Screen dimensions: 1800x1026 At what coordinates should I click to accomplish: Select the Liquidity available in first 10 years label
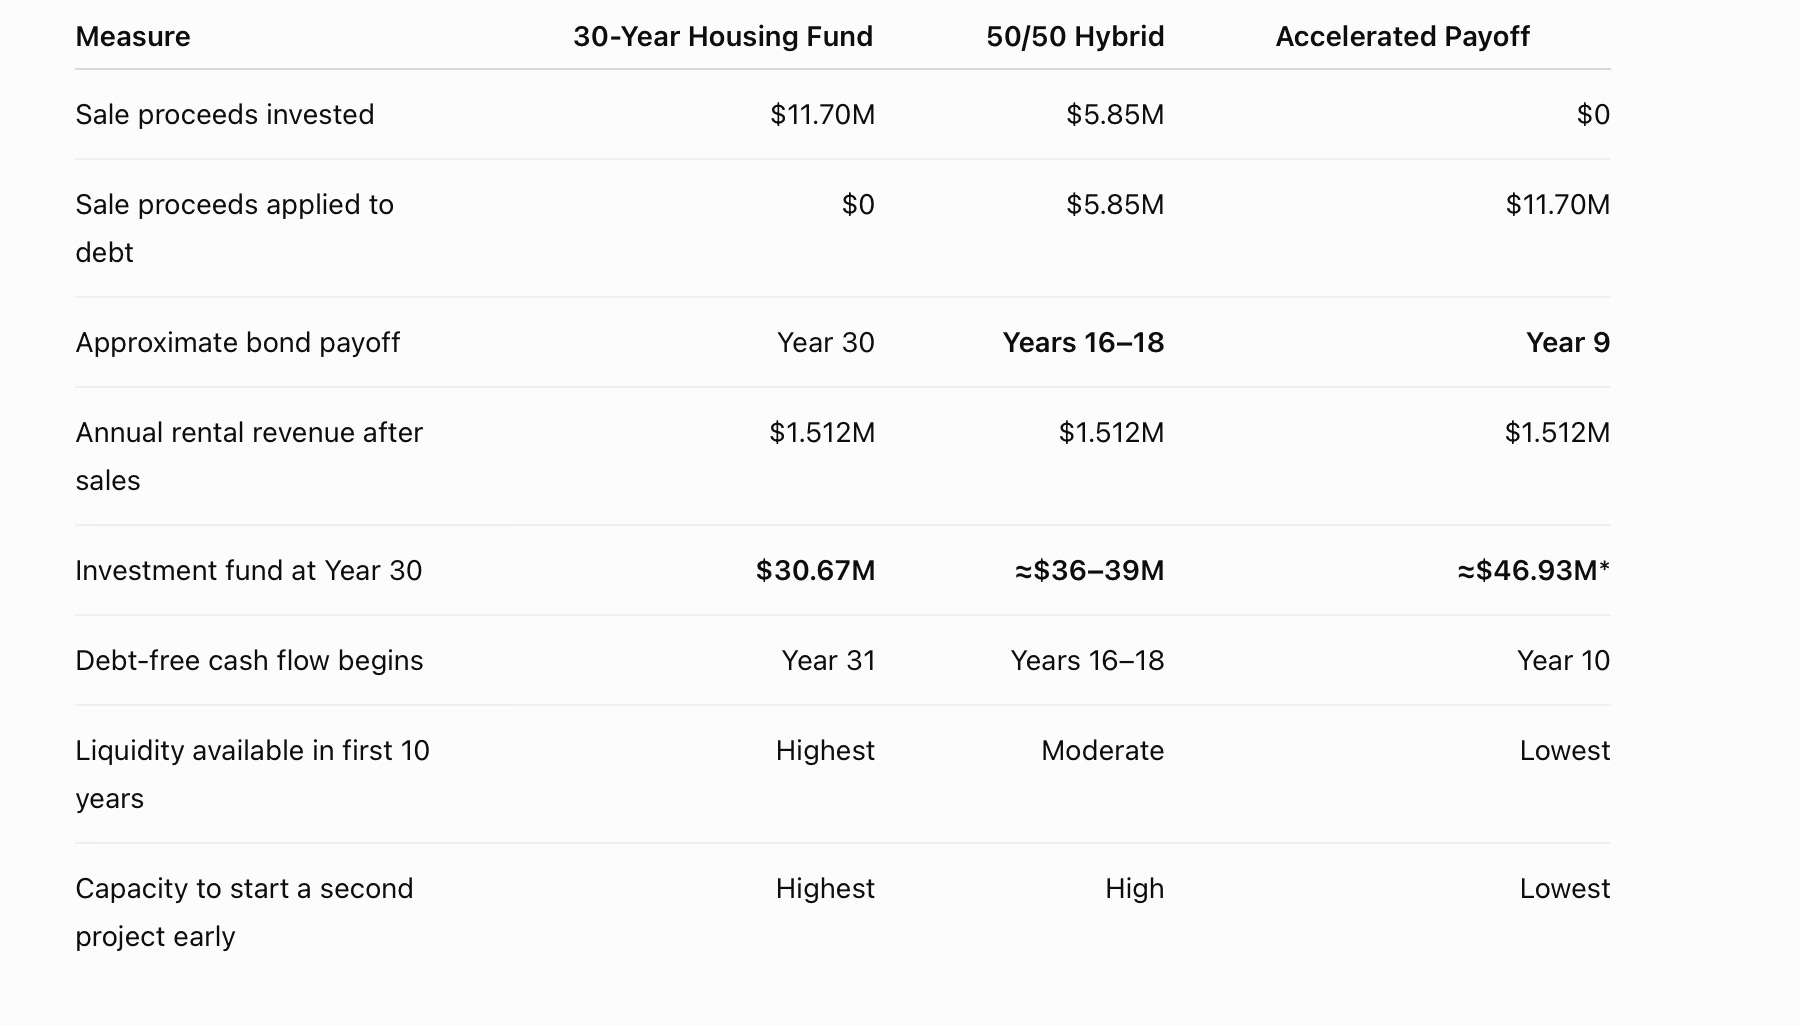252,774
